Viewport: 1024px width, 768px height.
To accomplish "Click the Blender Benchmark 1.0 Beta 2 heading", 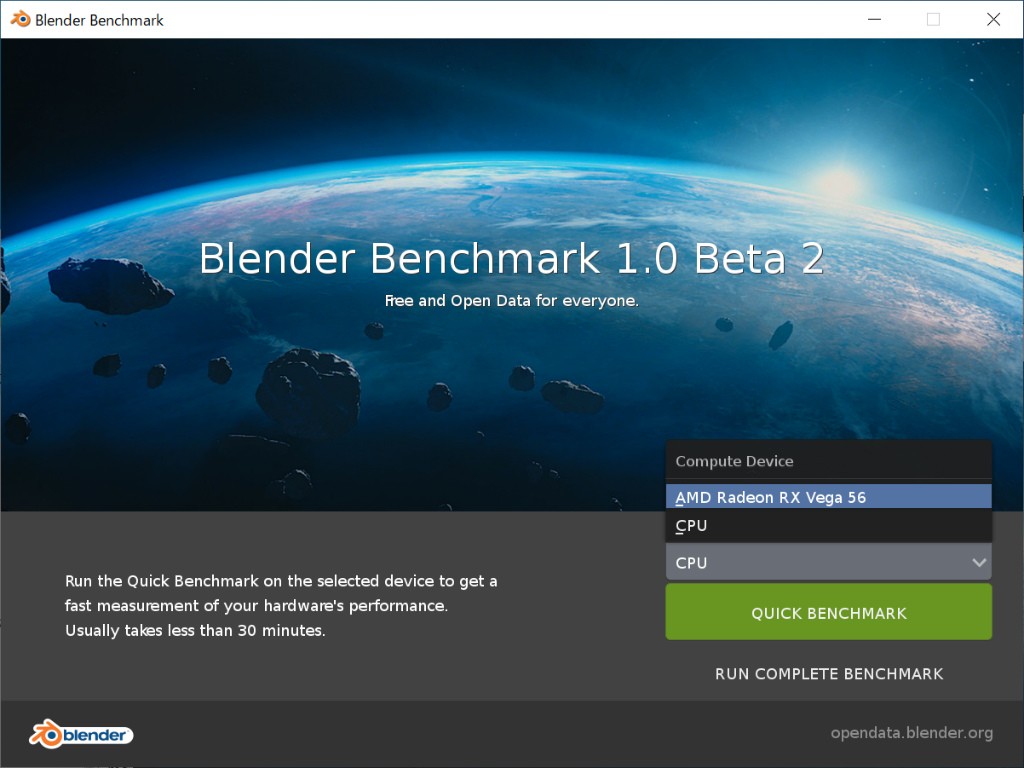I will 511,259.
